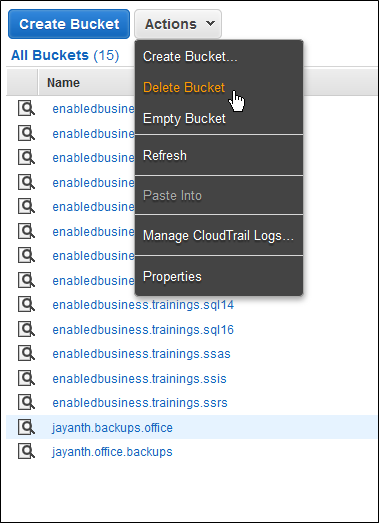Click the Name column header
This screenshot has width=379, height=523.
pyautogui.click(x=63, y=82)
